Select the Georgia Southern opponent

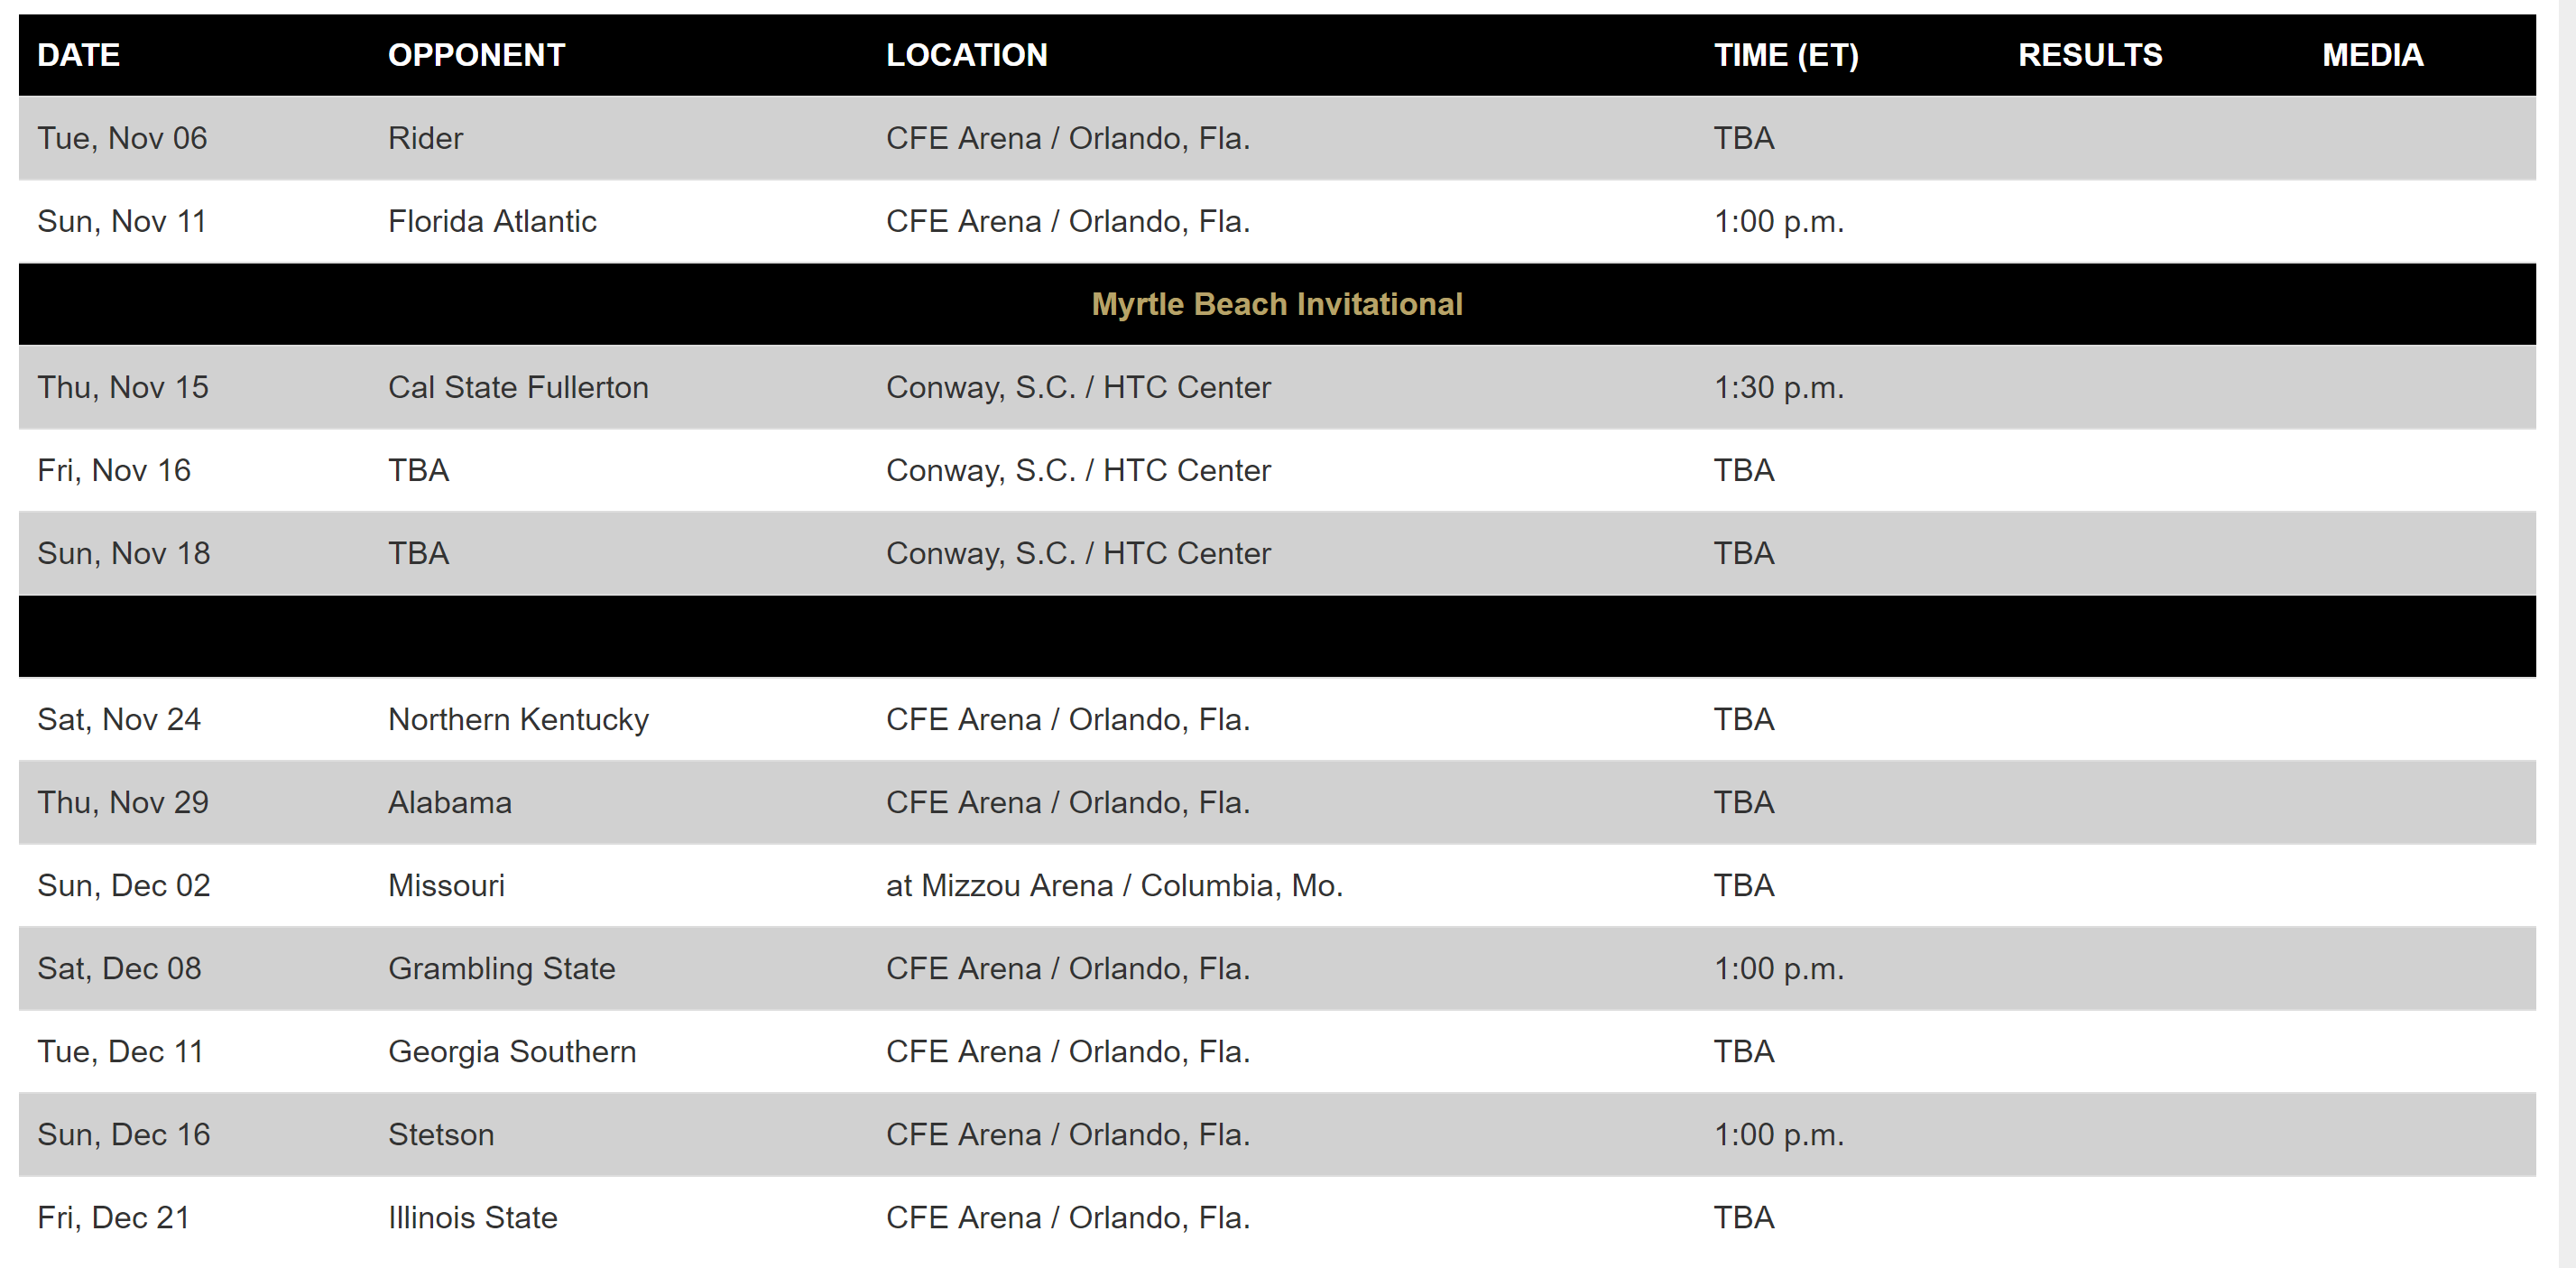tap(512, 1051)
